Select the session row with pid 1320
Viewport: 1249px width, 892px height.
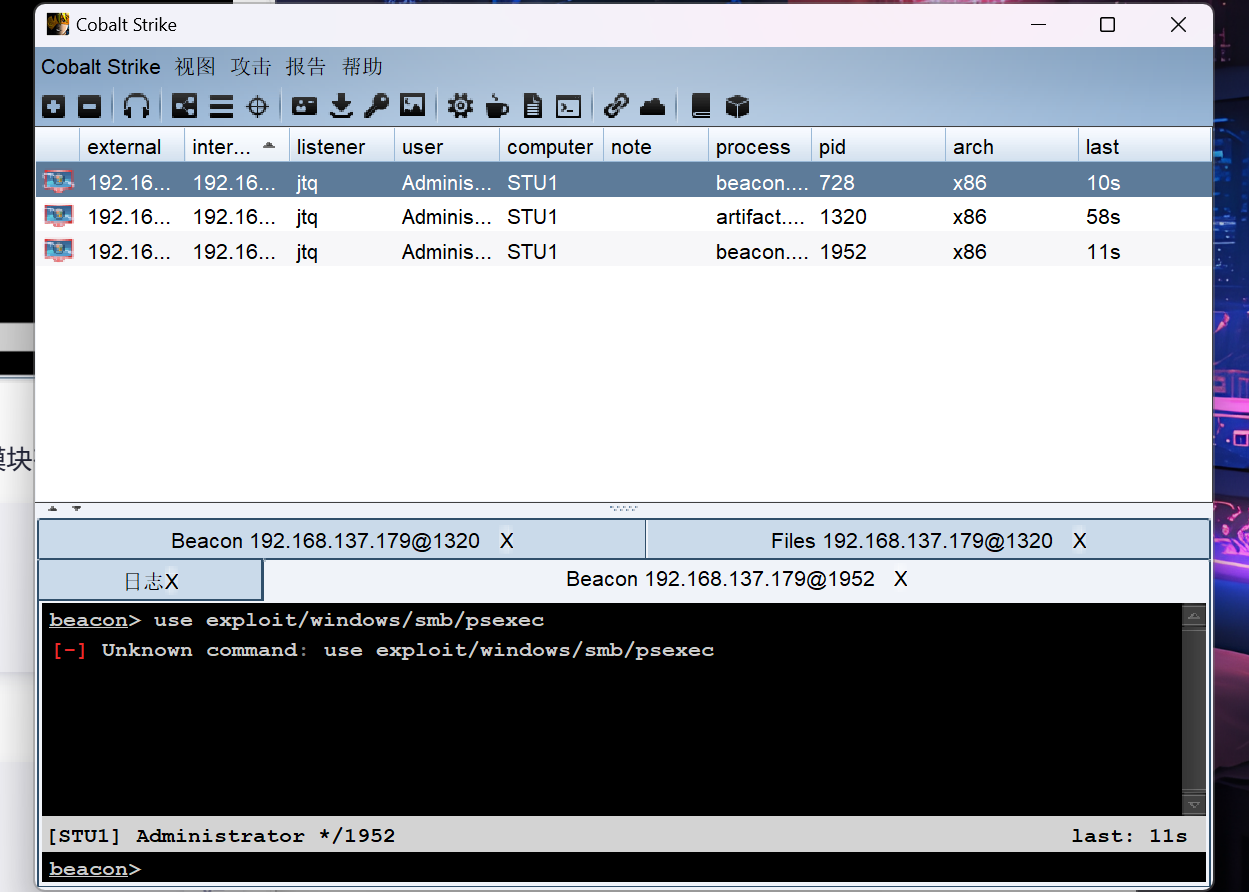point(623,216)
